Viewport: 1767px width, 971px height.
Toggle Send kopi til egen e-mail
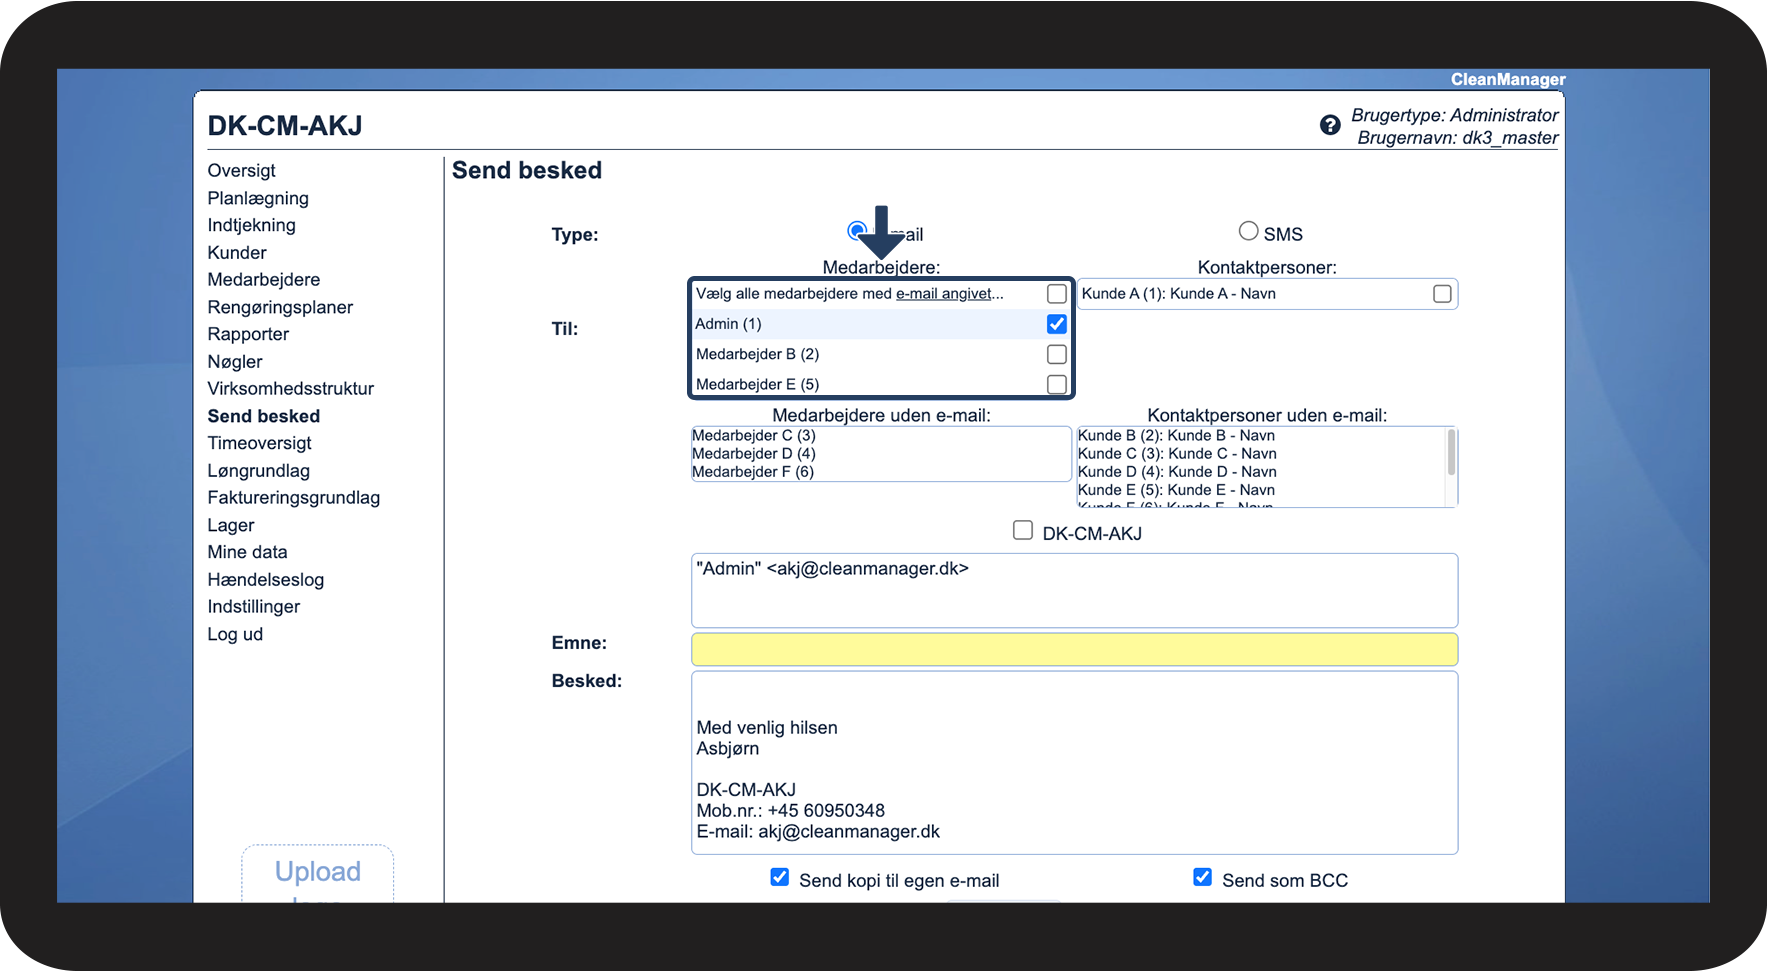pos(780,877)
